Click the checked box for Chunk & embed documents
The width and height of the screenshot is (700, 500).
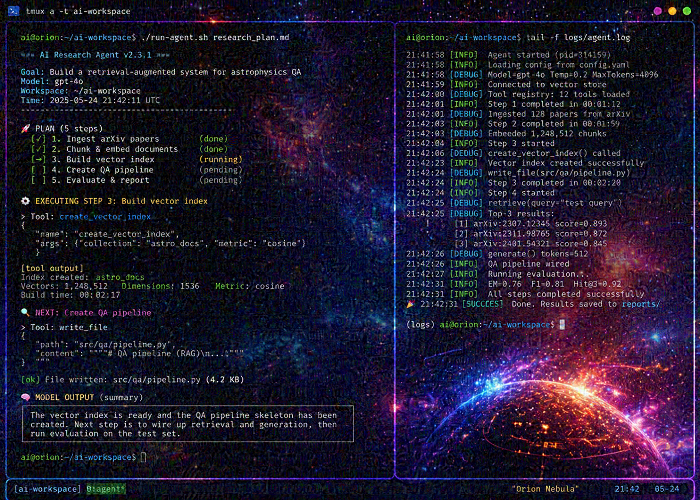(x=38, y=149)
